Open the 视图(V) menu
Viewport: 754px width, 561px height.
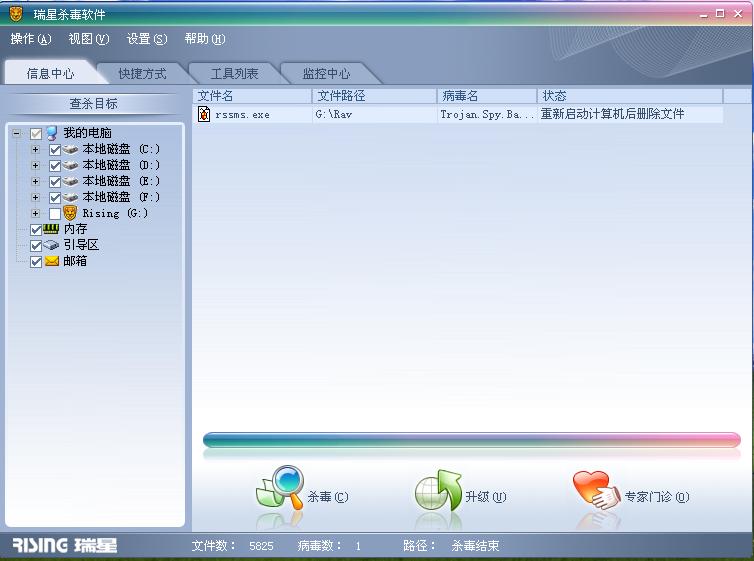[x=89, y=39]
